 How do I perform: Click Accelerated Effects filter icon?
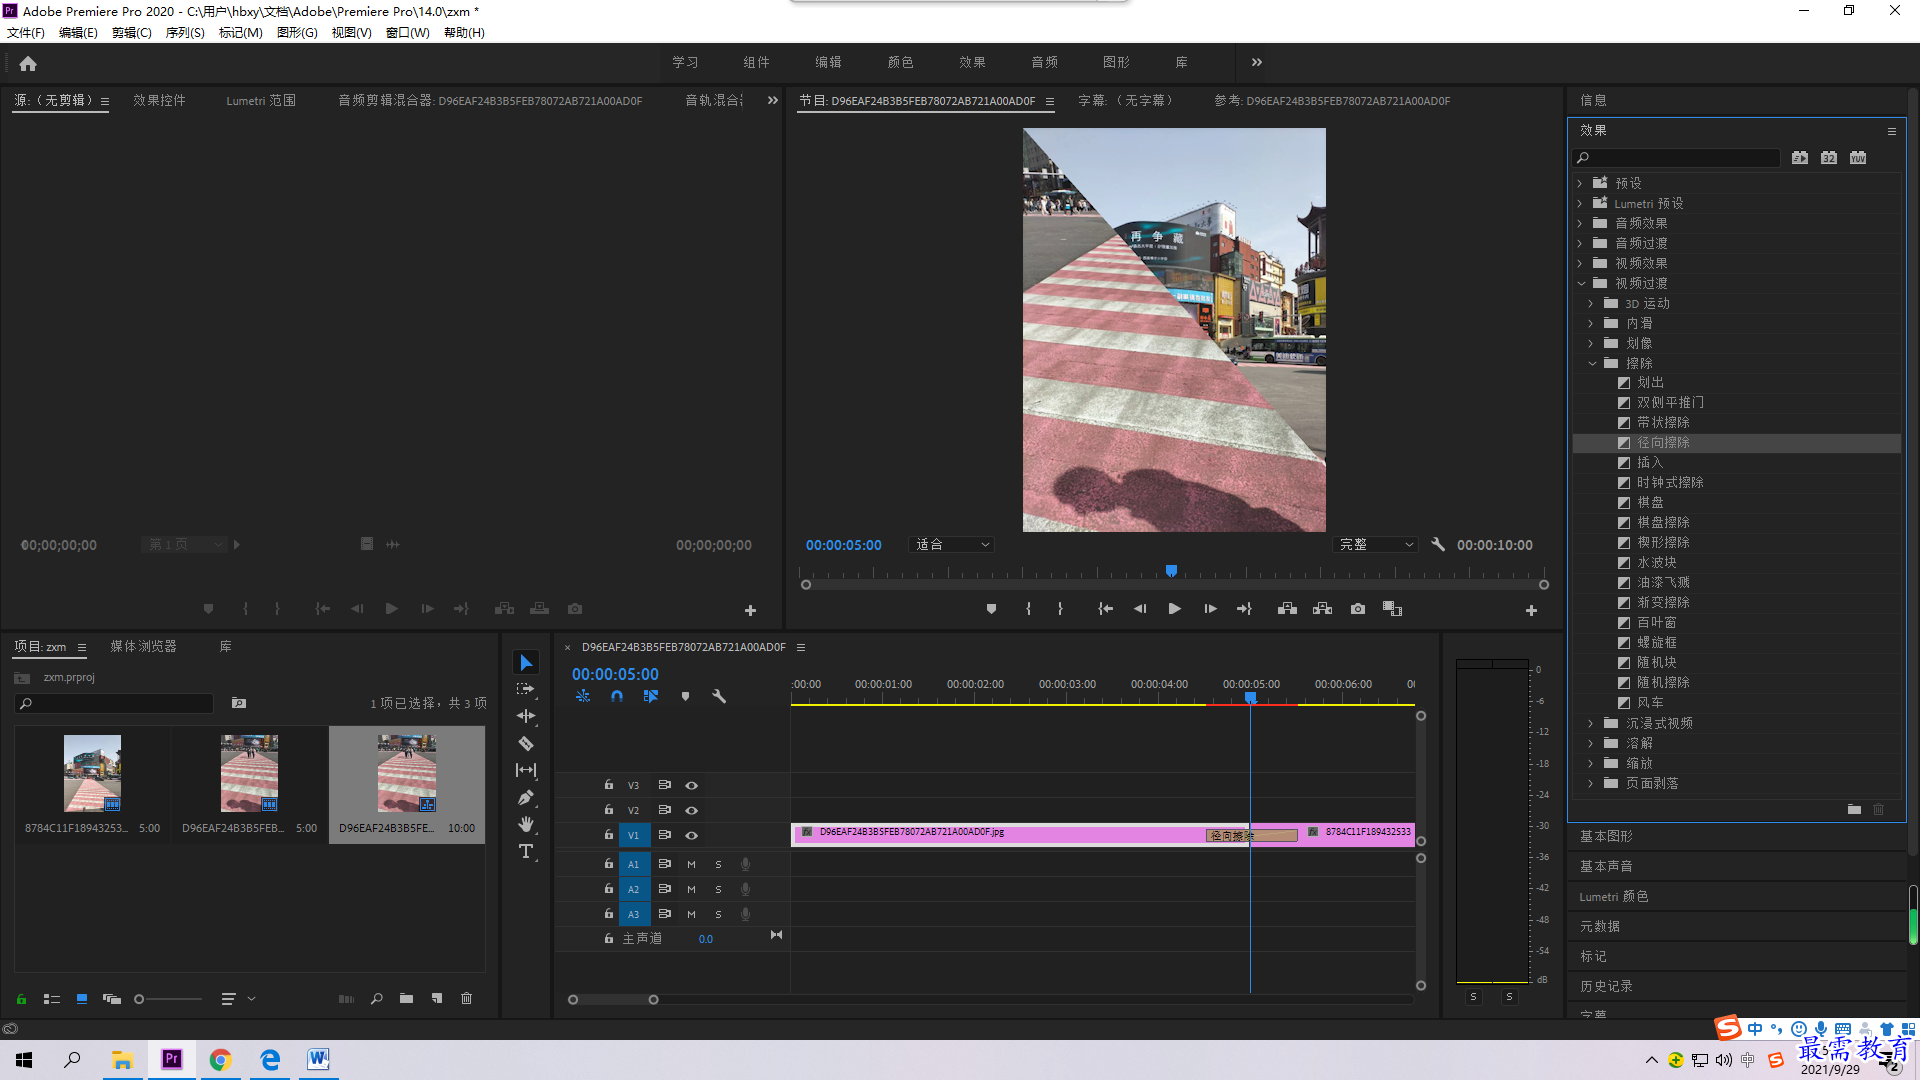click(x=1800, y=158)
